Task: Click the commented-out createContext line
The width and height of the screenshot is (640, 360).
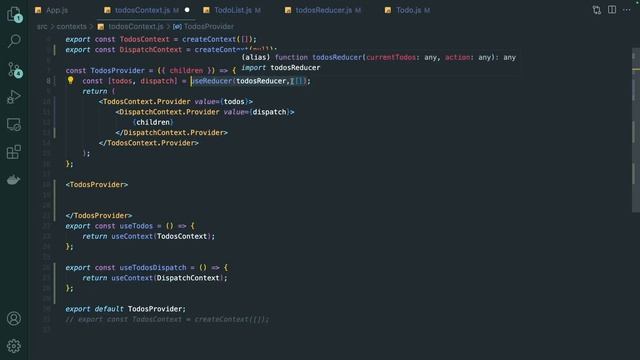Action: click(x=167, y=319)
